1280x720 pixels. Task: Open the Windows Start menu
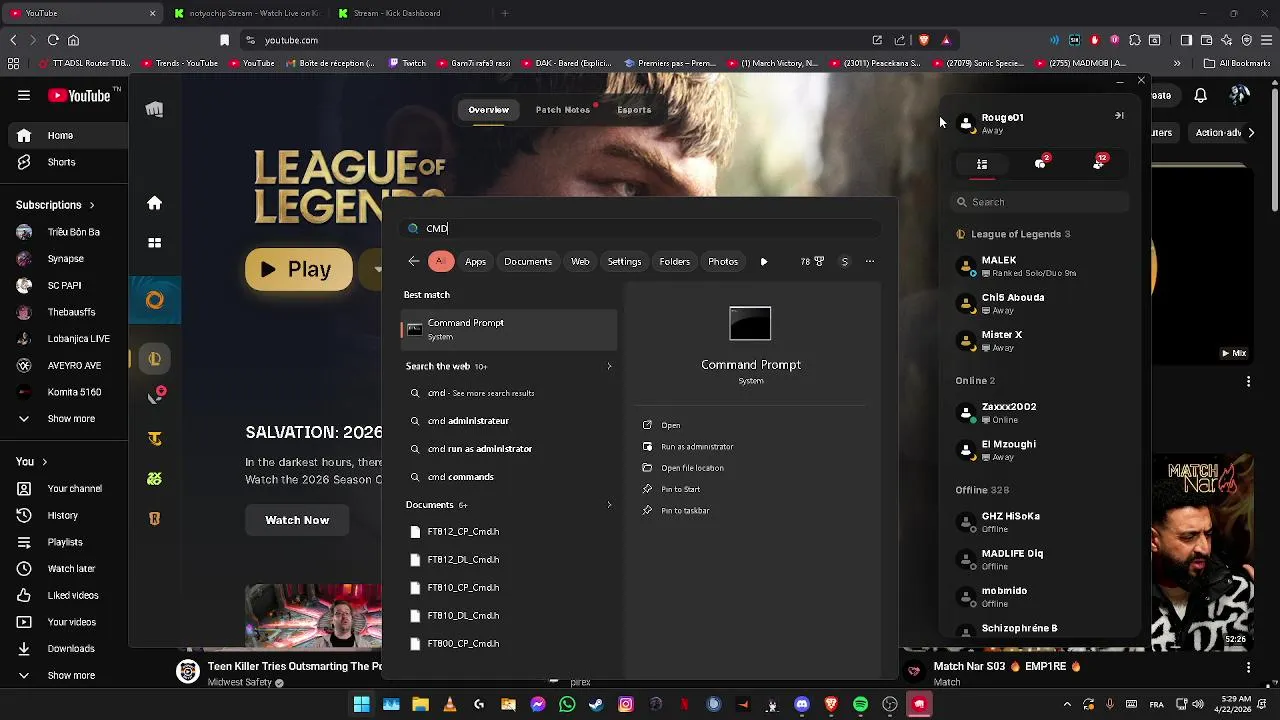coord(362,704)
